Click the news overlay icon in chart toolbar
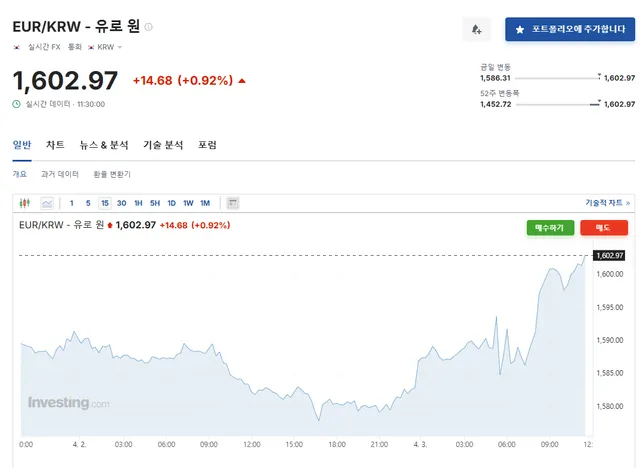The width and height of the screenshot is (640, 468). (233, 203)
